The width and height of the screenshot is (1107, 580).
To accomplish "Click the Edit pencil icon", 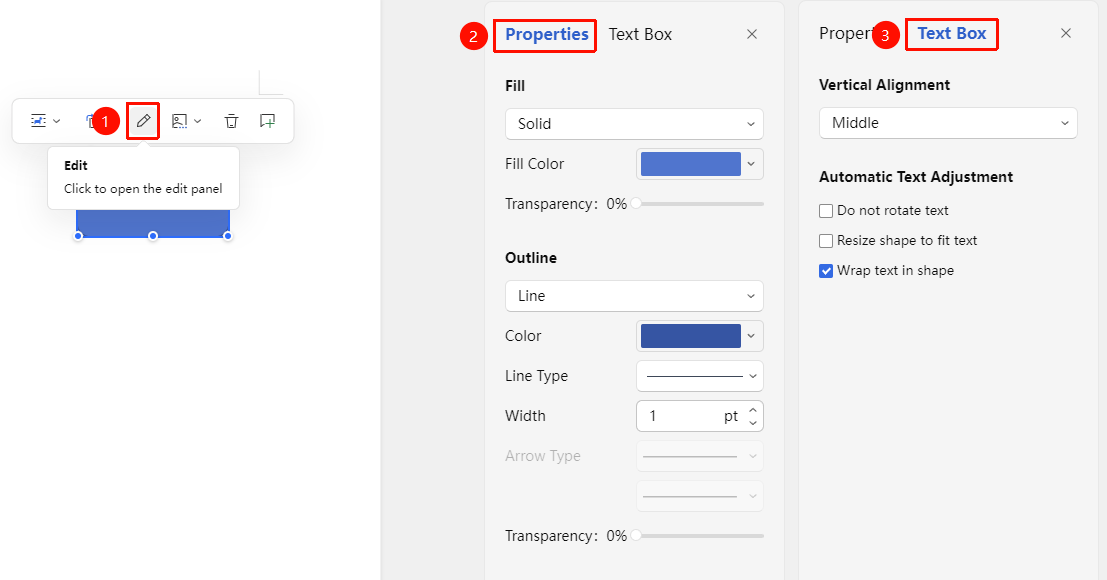I will [143, 121].
